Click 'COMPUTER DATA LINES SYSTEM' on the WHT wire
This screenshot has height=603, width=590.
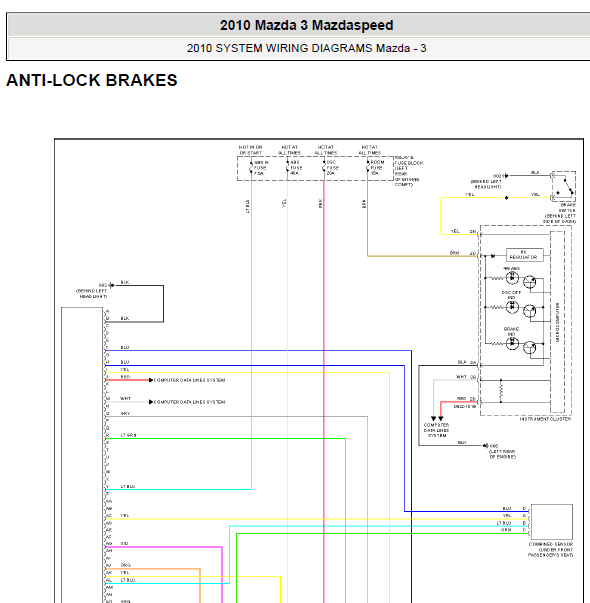pyautogui.click(x=189, y=402)
